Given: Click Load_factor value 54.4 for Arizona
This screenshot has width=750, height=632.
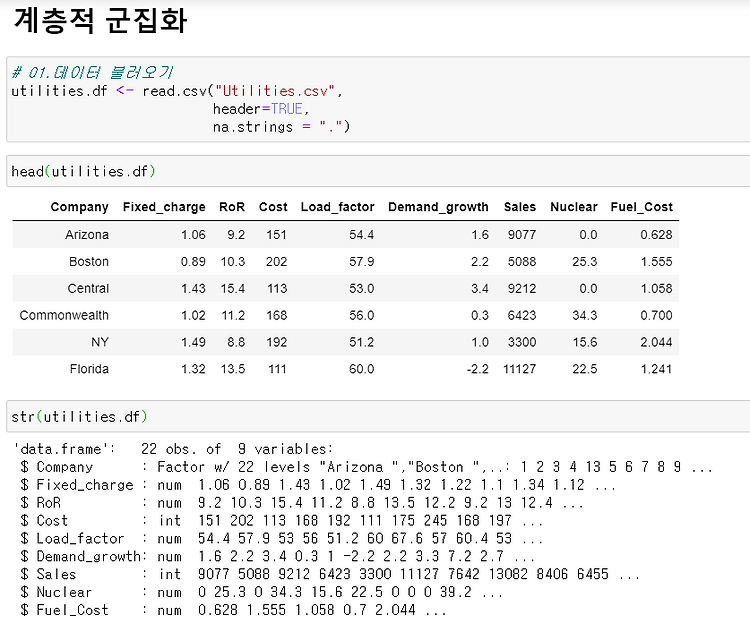Looking at the screenshot, I should 362,235.
